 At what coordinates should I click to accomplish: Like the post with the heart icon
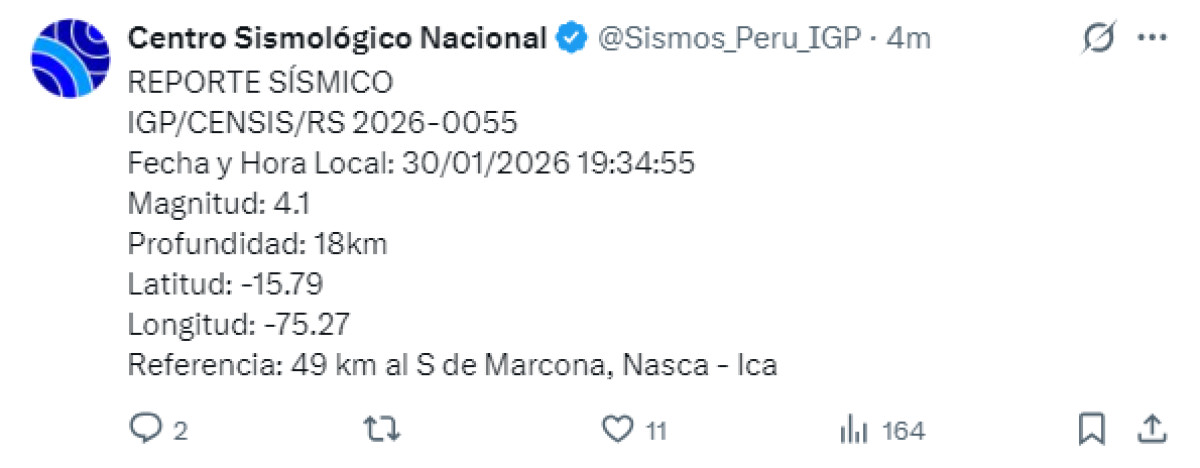pos(619,430)
